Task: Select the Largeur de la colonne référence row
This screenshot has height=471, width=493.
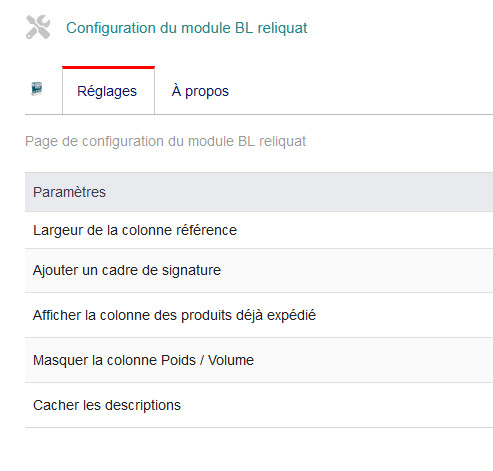Action: point(259,230)
